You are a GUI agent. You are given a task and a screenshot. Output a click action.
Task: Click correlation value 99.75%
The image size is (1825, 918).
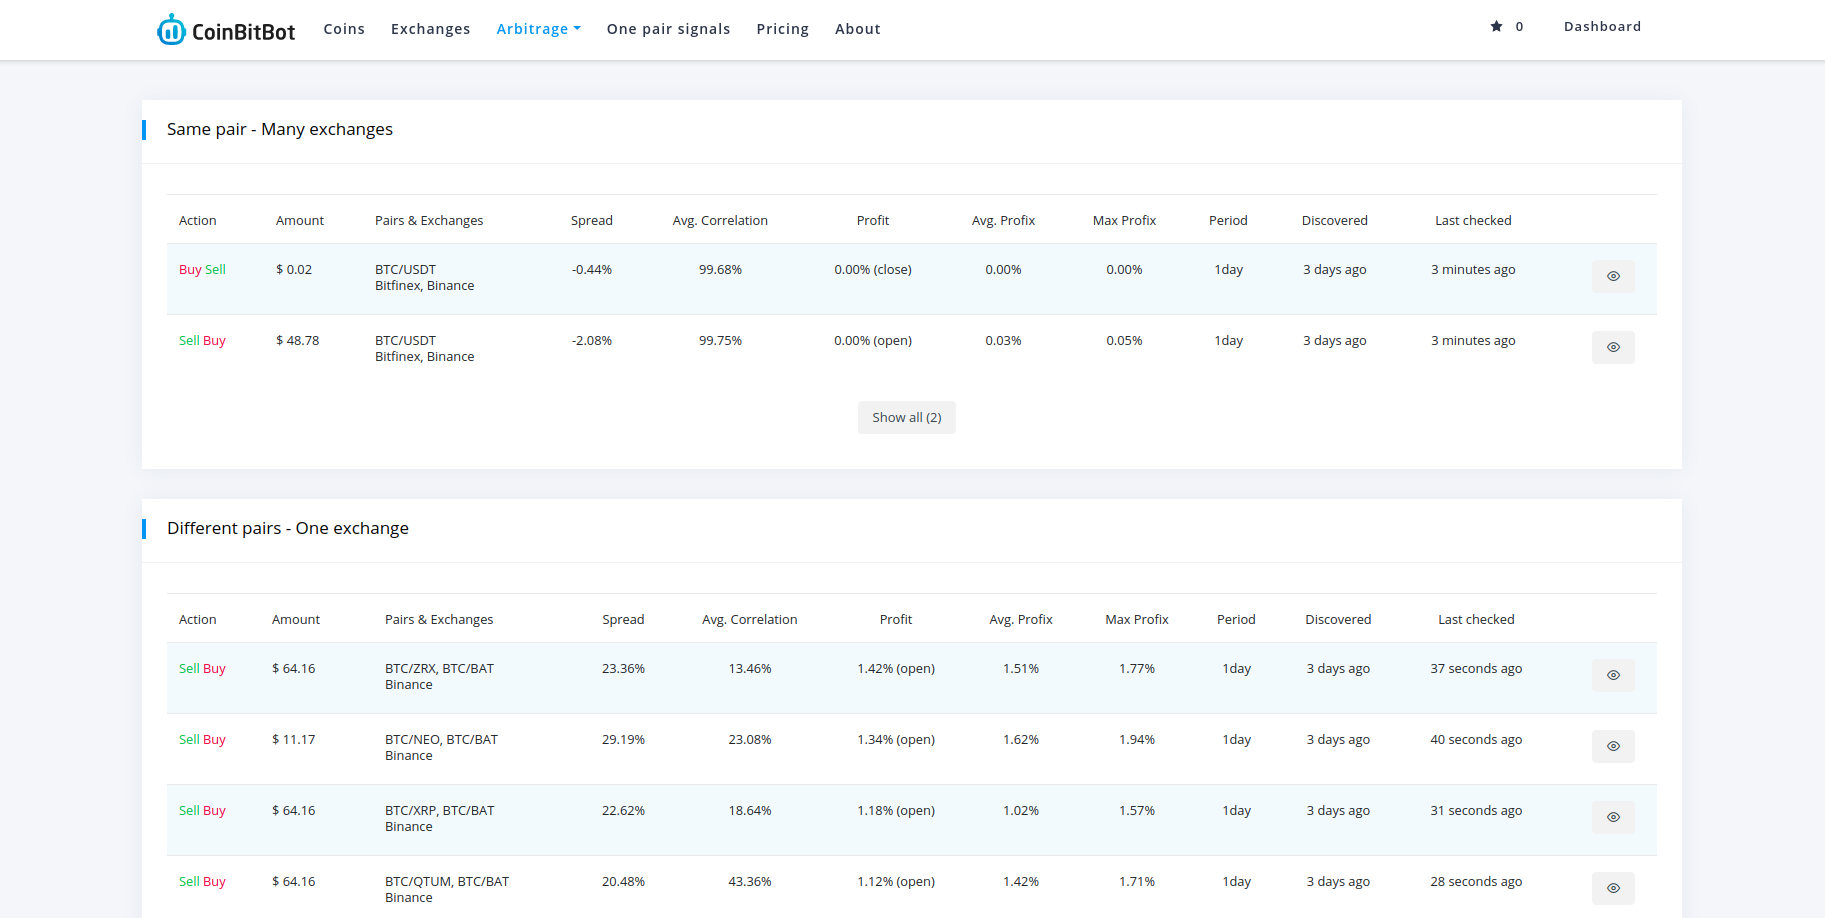click(x=720, y=341)
